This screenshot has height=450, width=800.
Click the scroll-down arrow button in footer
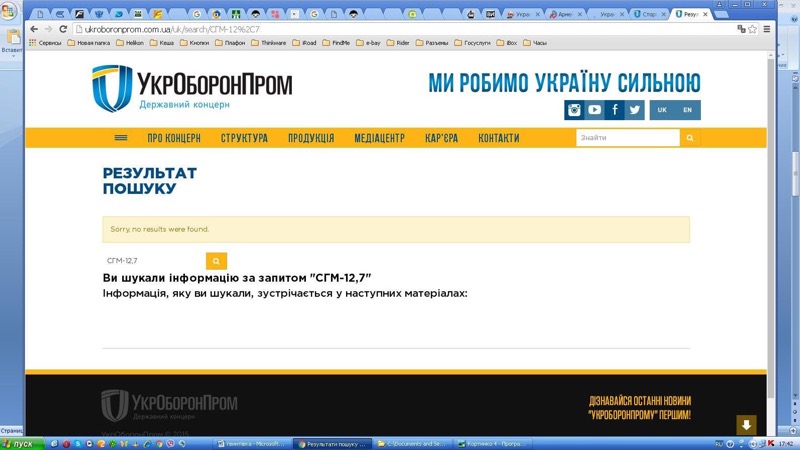[x=746, y=425]
